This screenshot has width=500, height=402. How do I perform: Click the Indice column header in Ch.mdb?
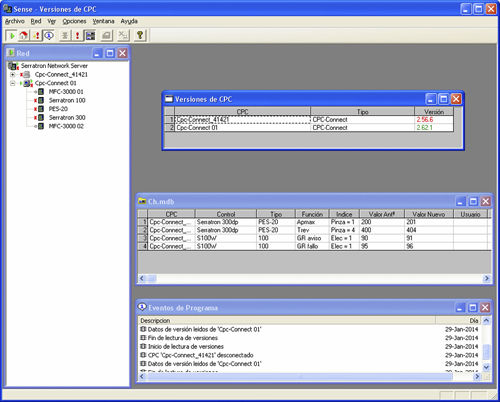tap(344, 214)
